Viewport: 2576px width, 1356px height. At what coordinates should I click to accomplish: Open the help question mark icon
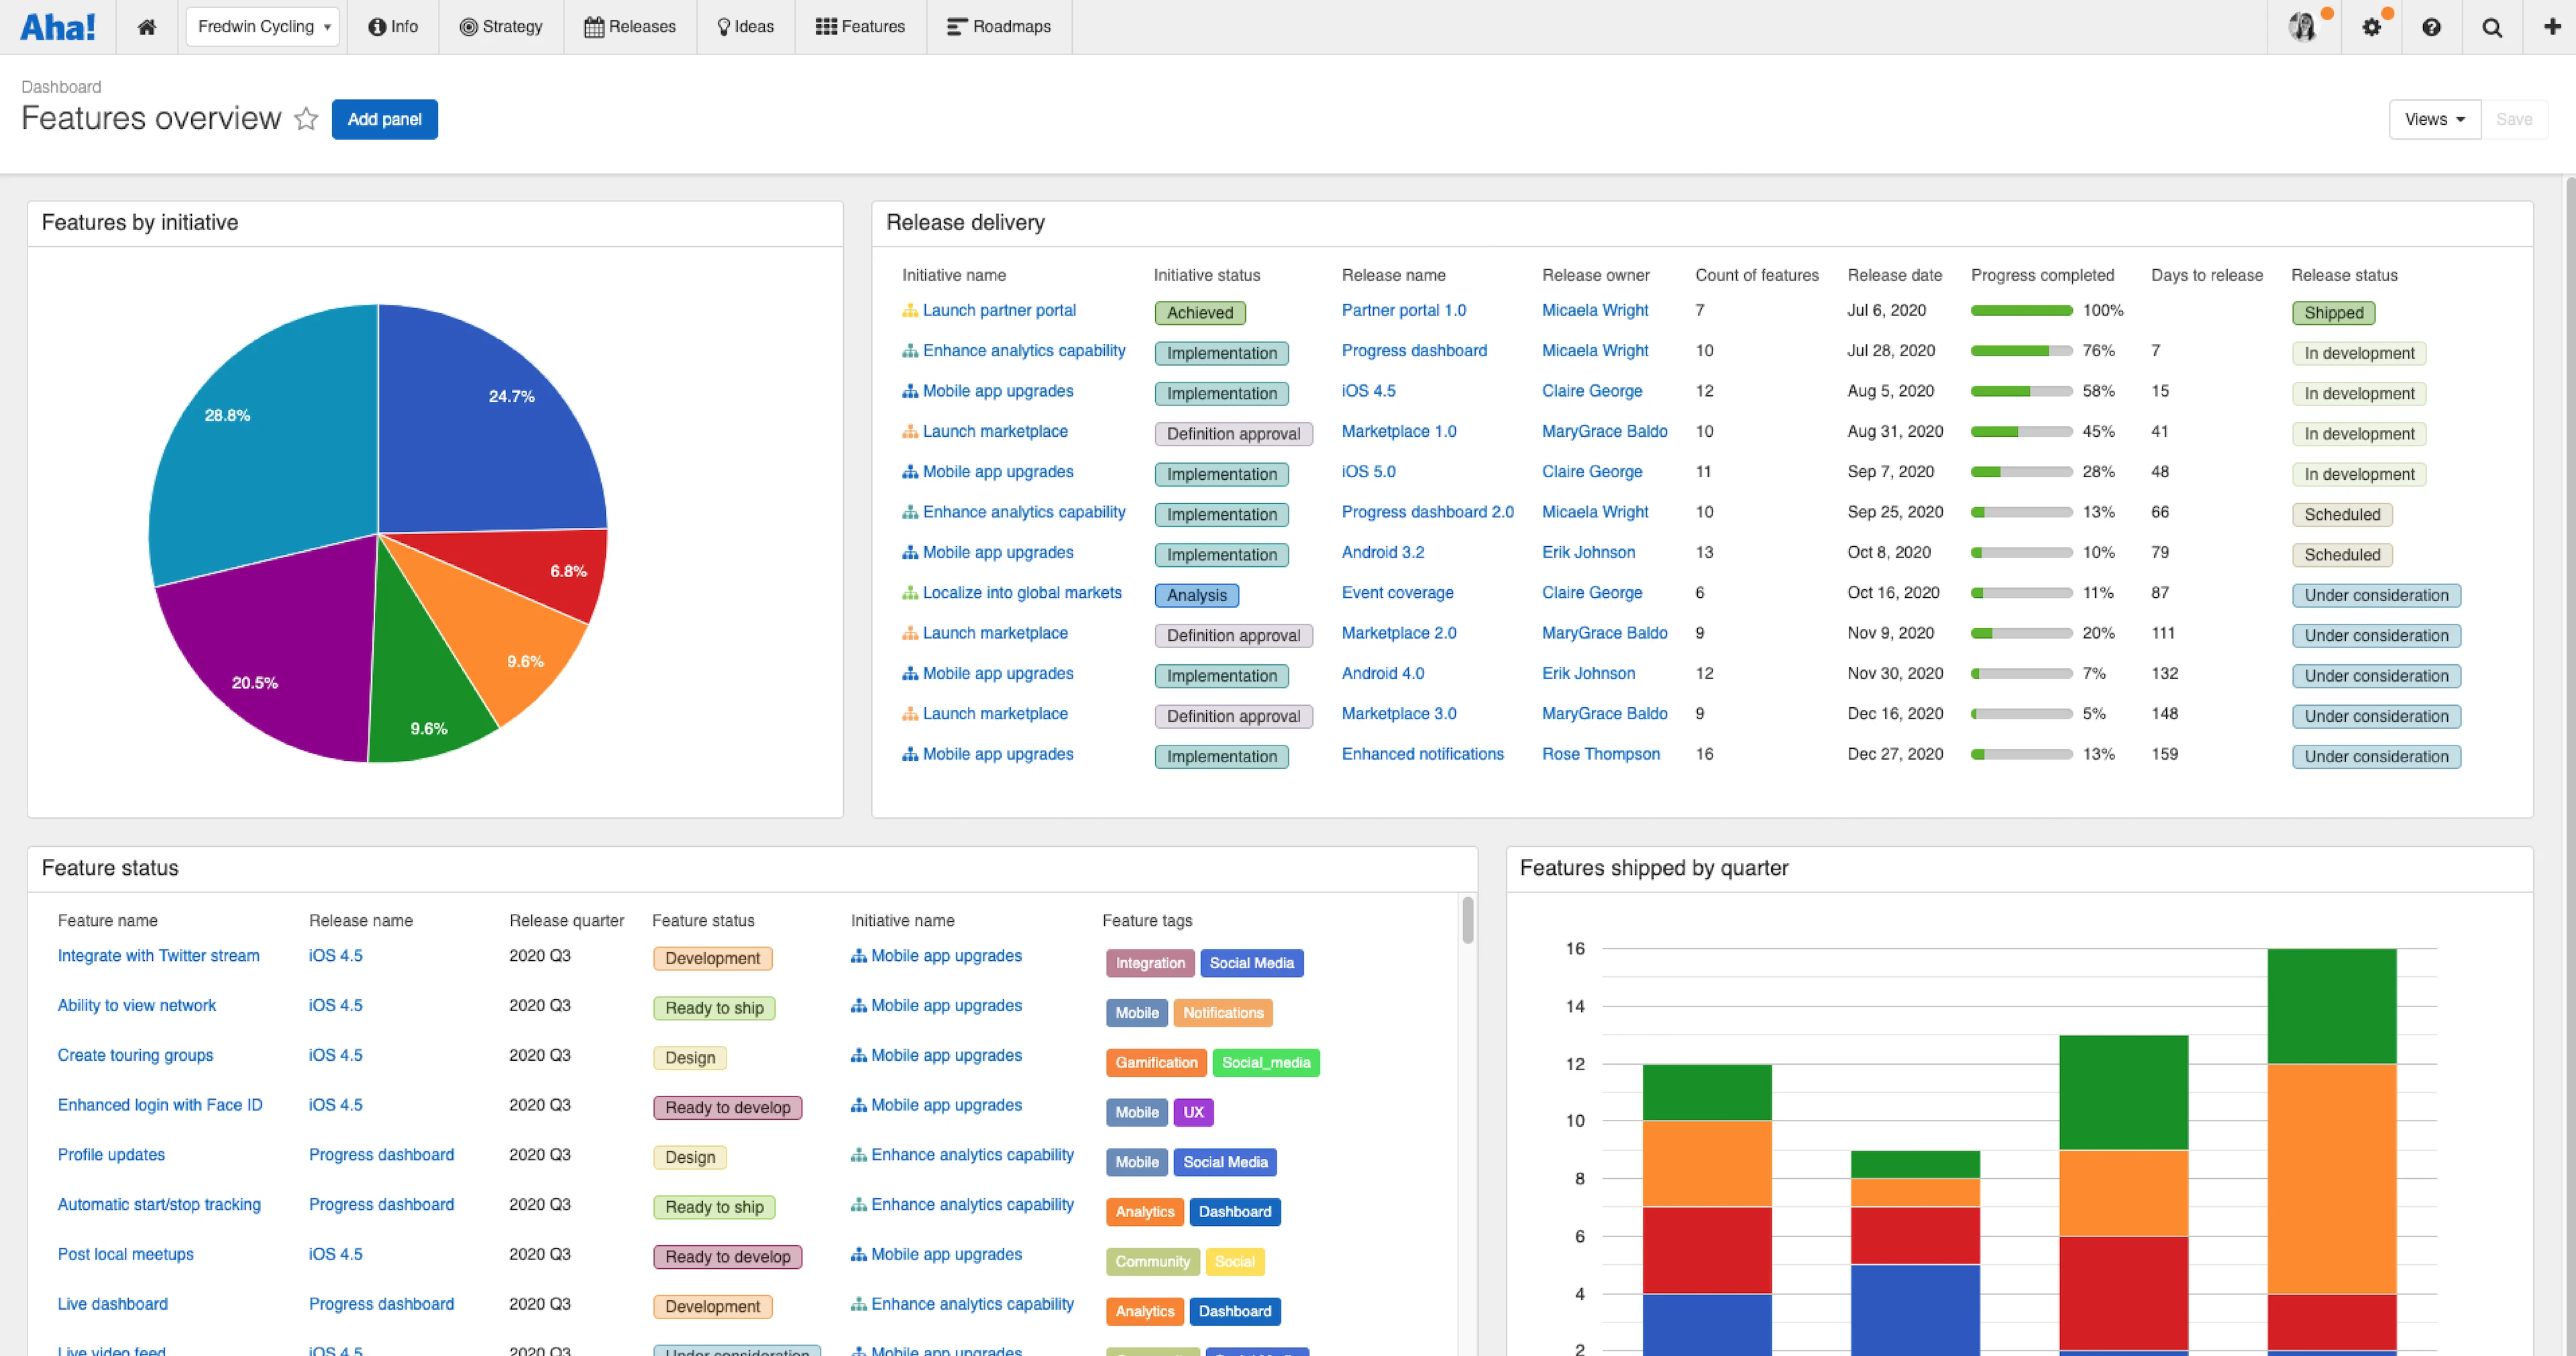[x=2431, y=27]
